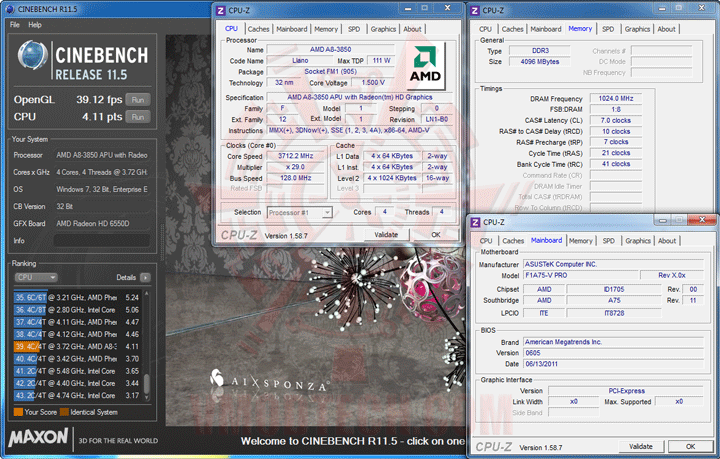Select ranking row 41 at 5.48 GHz

point(77,371)
